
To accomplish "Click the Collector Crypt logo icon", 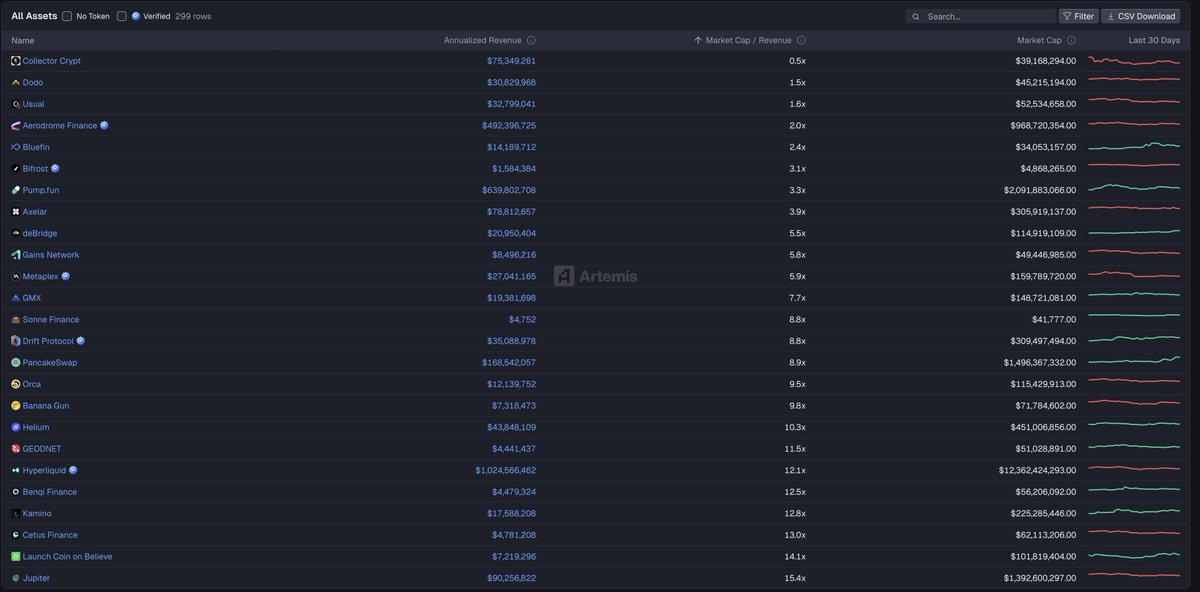I will [x=15, y=61].
